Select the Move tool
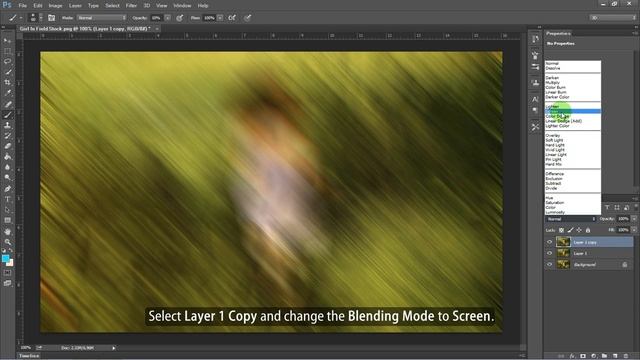Image resolution: width=640 pixels, height=360 pixels. coord(7,41)
